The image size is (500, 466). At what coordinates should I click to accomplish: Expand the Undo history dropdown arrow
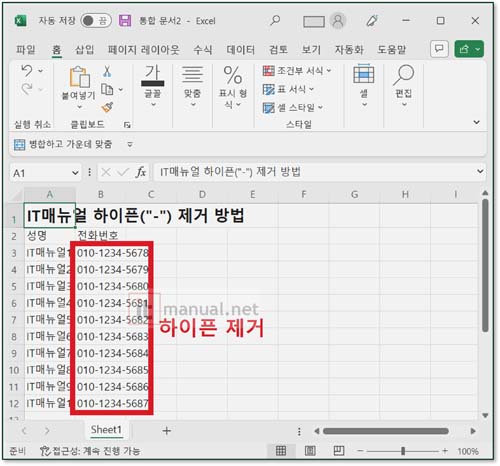[x=41, y=71]
